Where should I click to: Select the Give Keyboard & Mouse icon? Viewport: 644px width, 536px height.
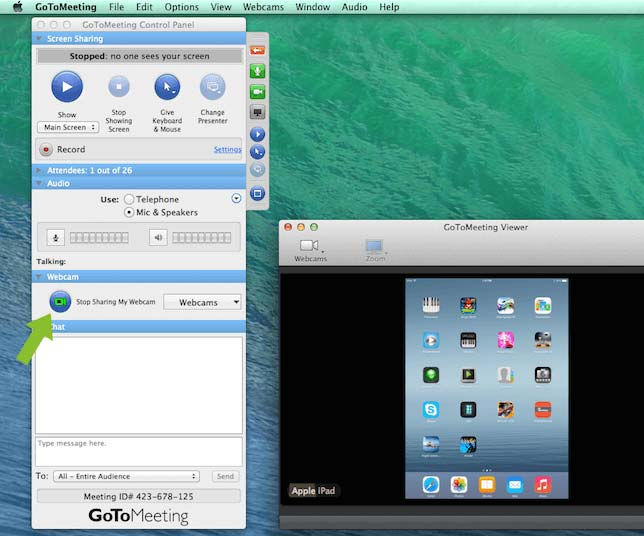(x=167, y=87)
